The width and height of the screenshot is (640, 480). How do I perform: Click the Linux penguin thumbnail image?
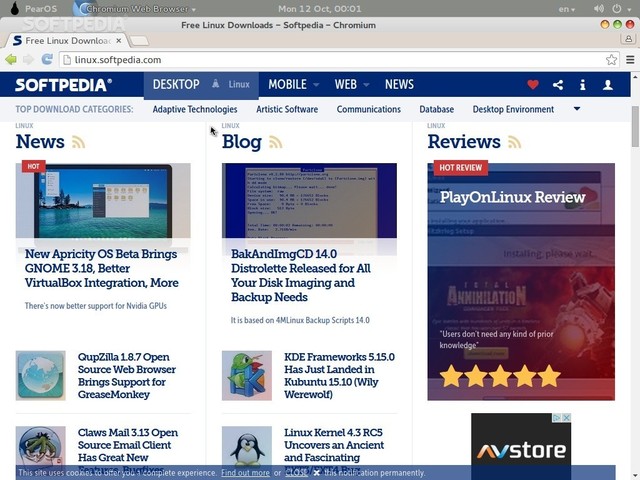coord(247,446)
